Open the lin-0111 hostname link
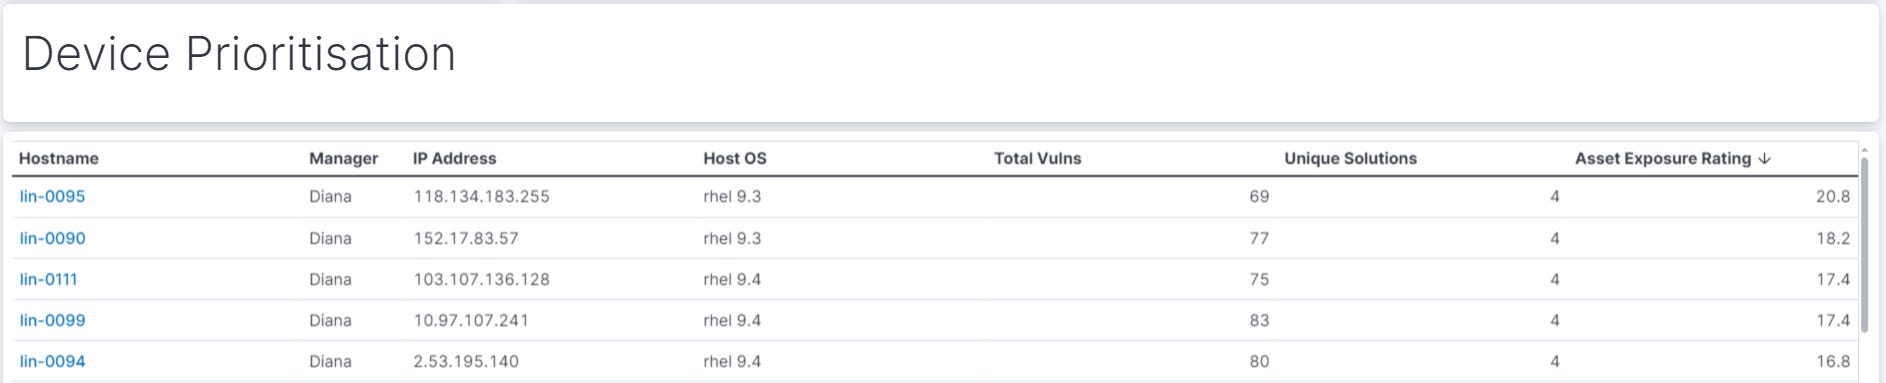 pyautogui.click(x=48, y=279)
